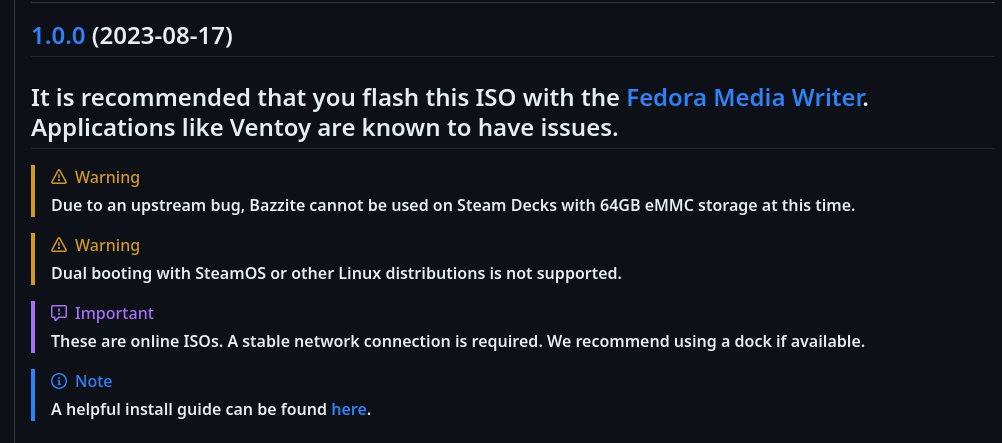1002x443 pixels.
Task: Click the Warning label above the eMMC notice
Action: coord(107,178)
